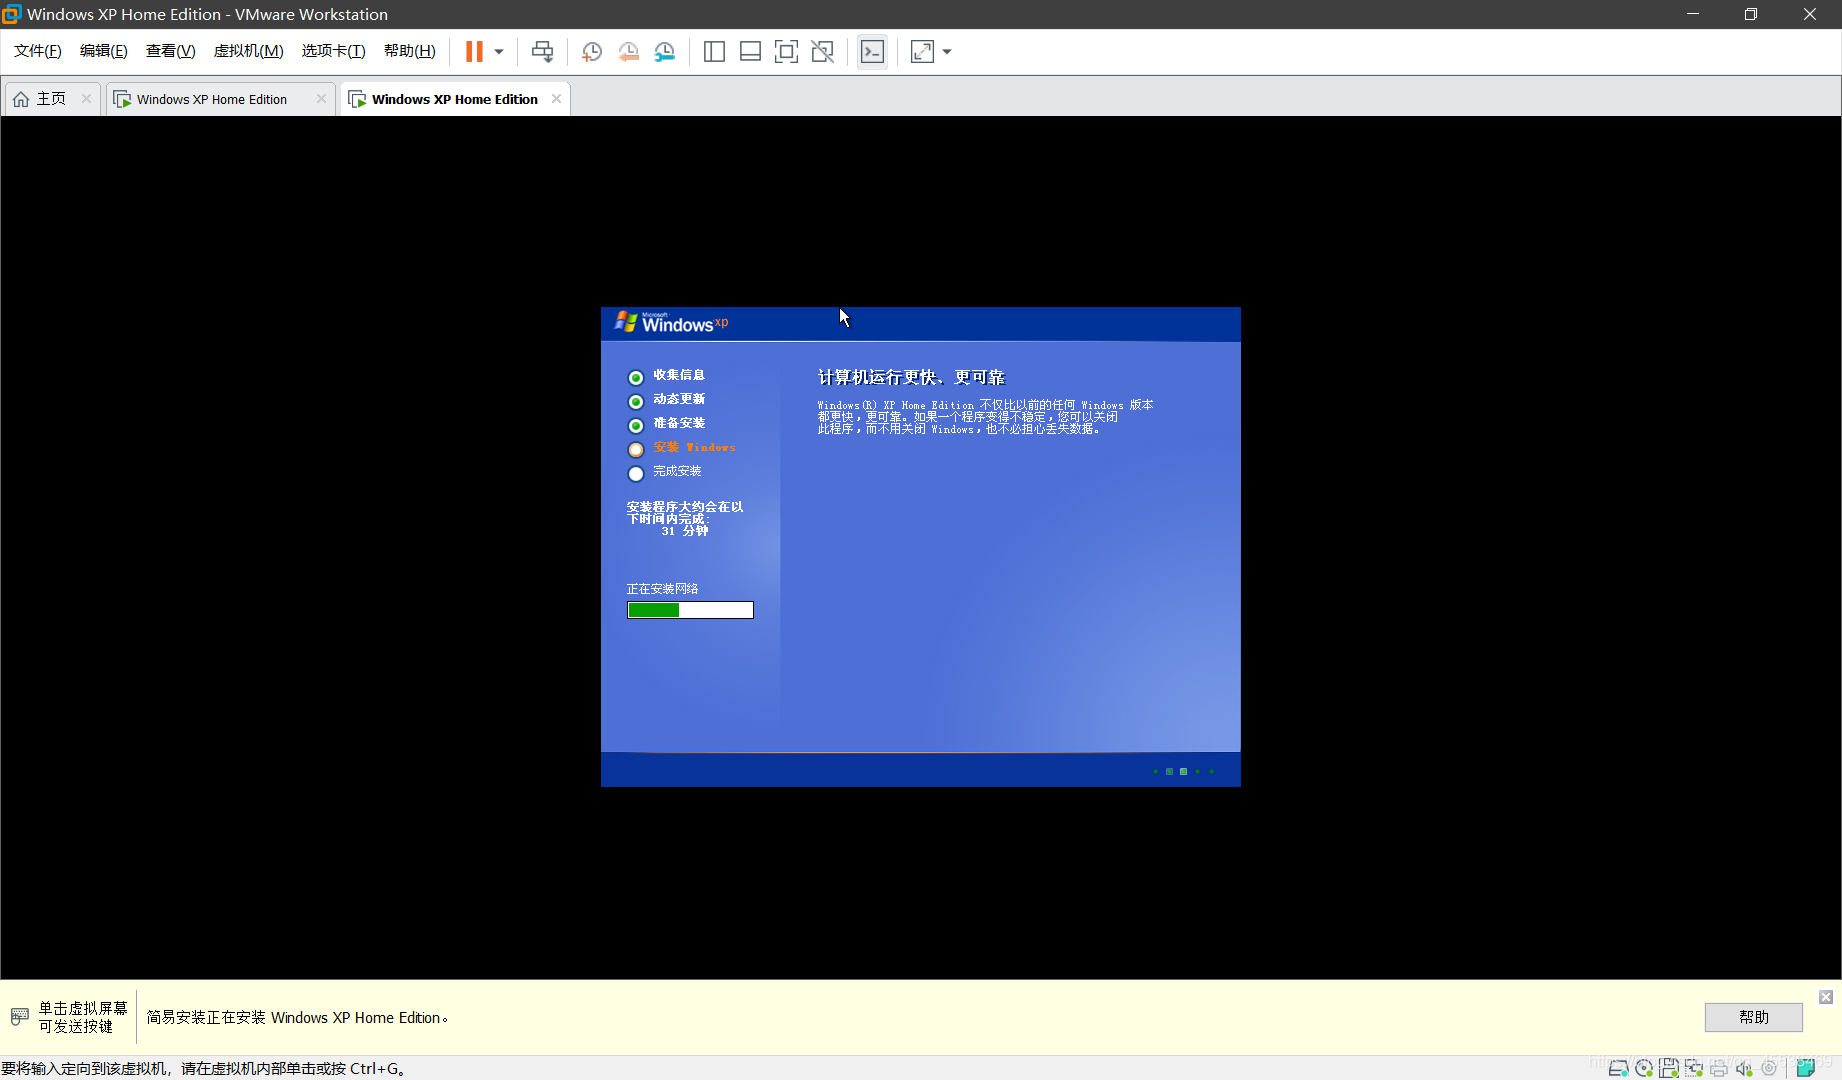Enter full screen mode
The width and height of the screenshot is (1842, 1080).
(x=786, y=52)
